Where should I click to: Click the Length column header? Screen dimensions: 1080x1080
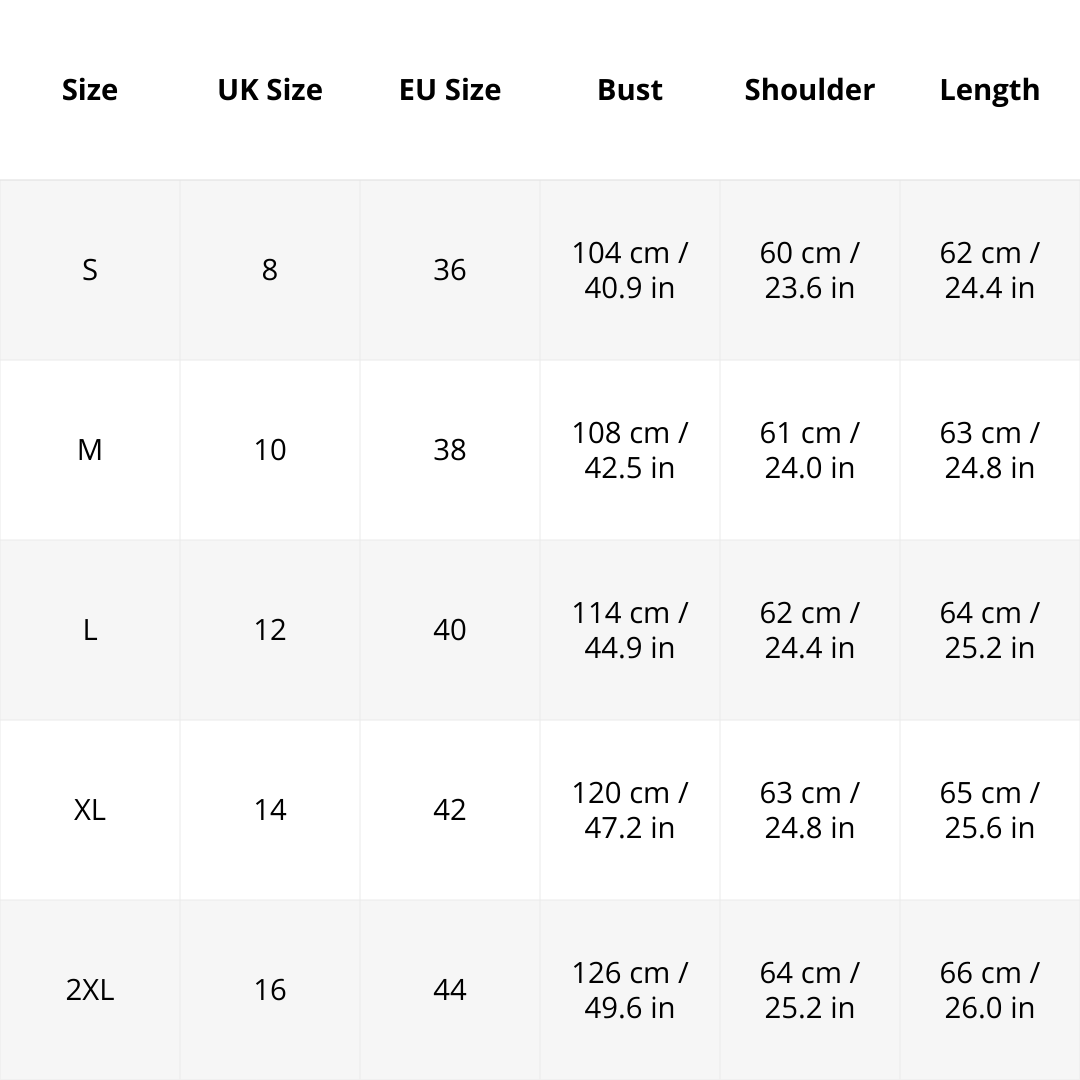(990, 90)
